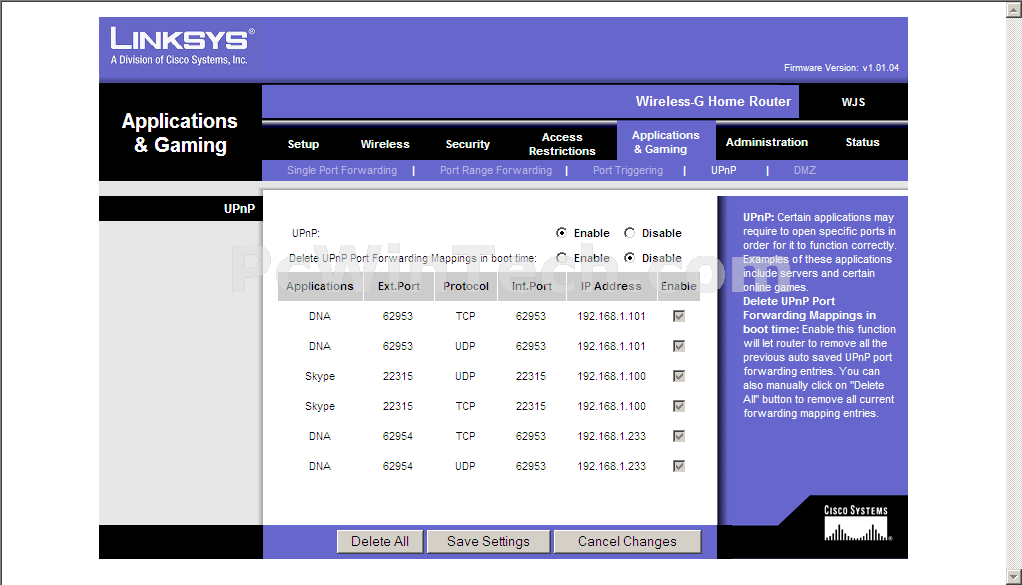This screenshot has height=585, width=1022.
Task: Click the Enable column header
Action: click(x=679, y=286)
